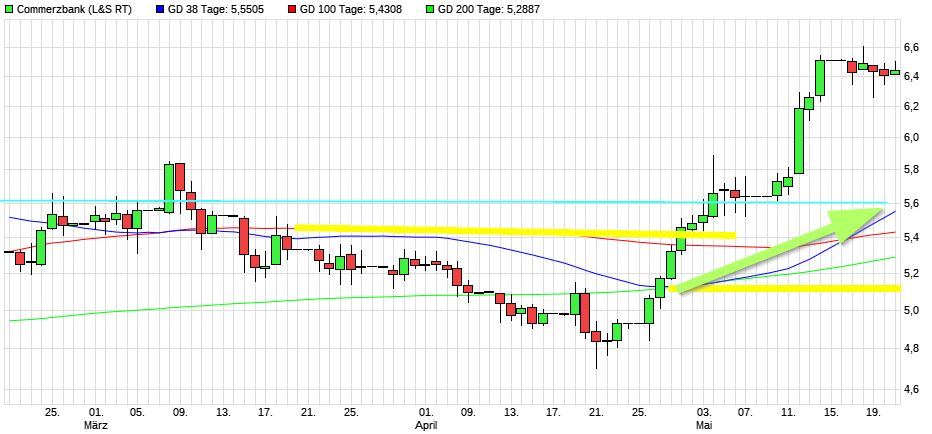This screenshot has height=434, width=932.
Task: Select the 'GD 100 Tage: 5,4308' legend text
Action: [350, 10]
